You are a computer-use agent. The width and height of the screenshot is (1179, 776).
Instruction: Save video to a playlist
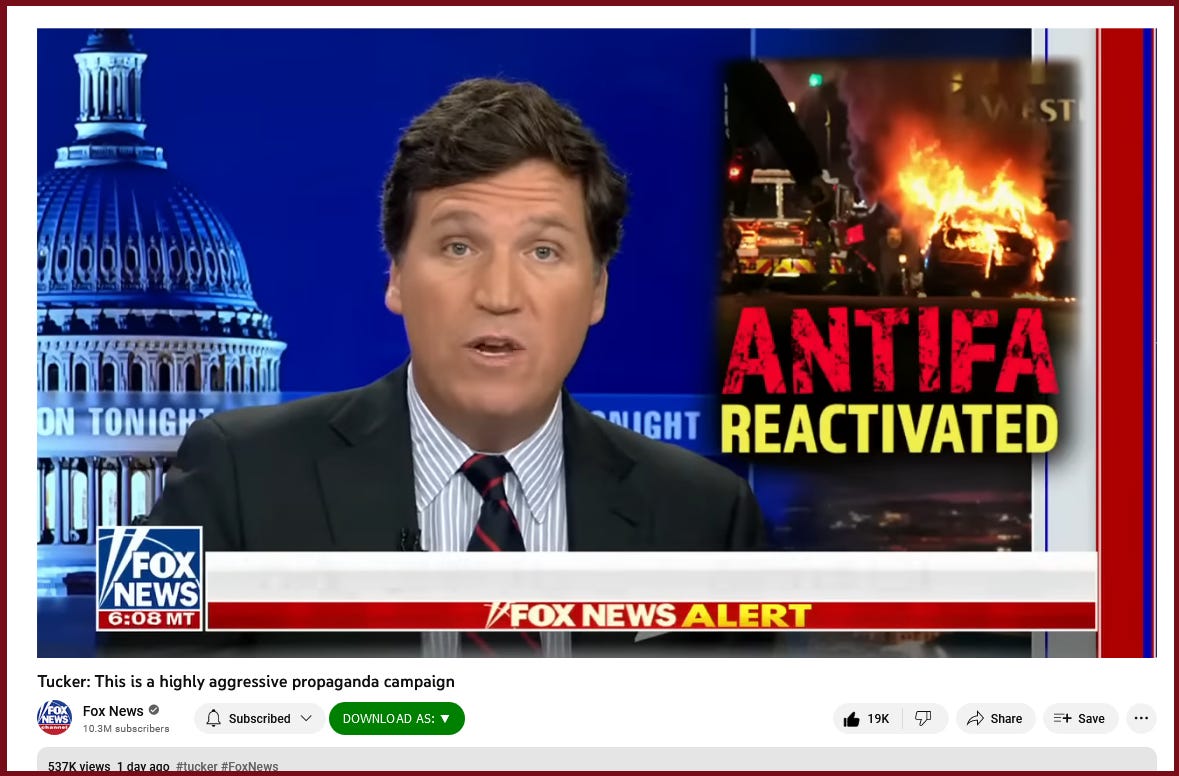click(1078, 719)
